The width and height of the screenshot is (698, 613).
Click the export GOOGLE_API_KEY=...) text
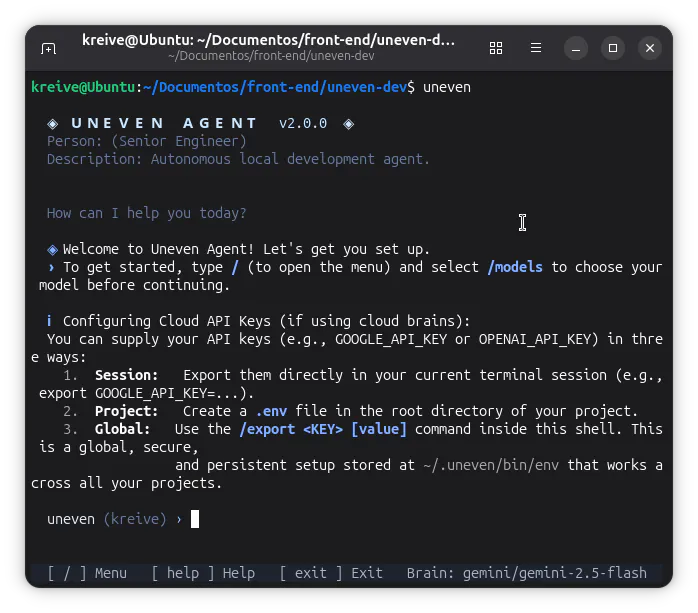pyautogui.click(x=146, y=393)
